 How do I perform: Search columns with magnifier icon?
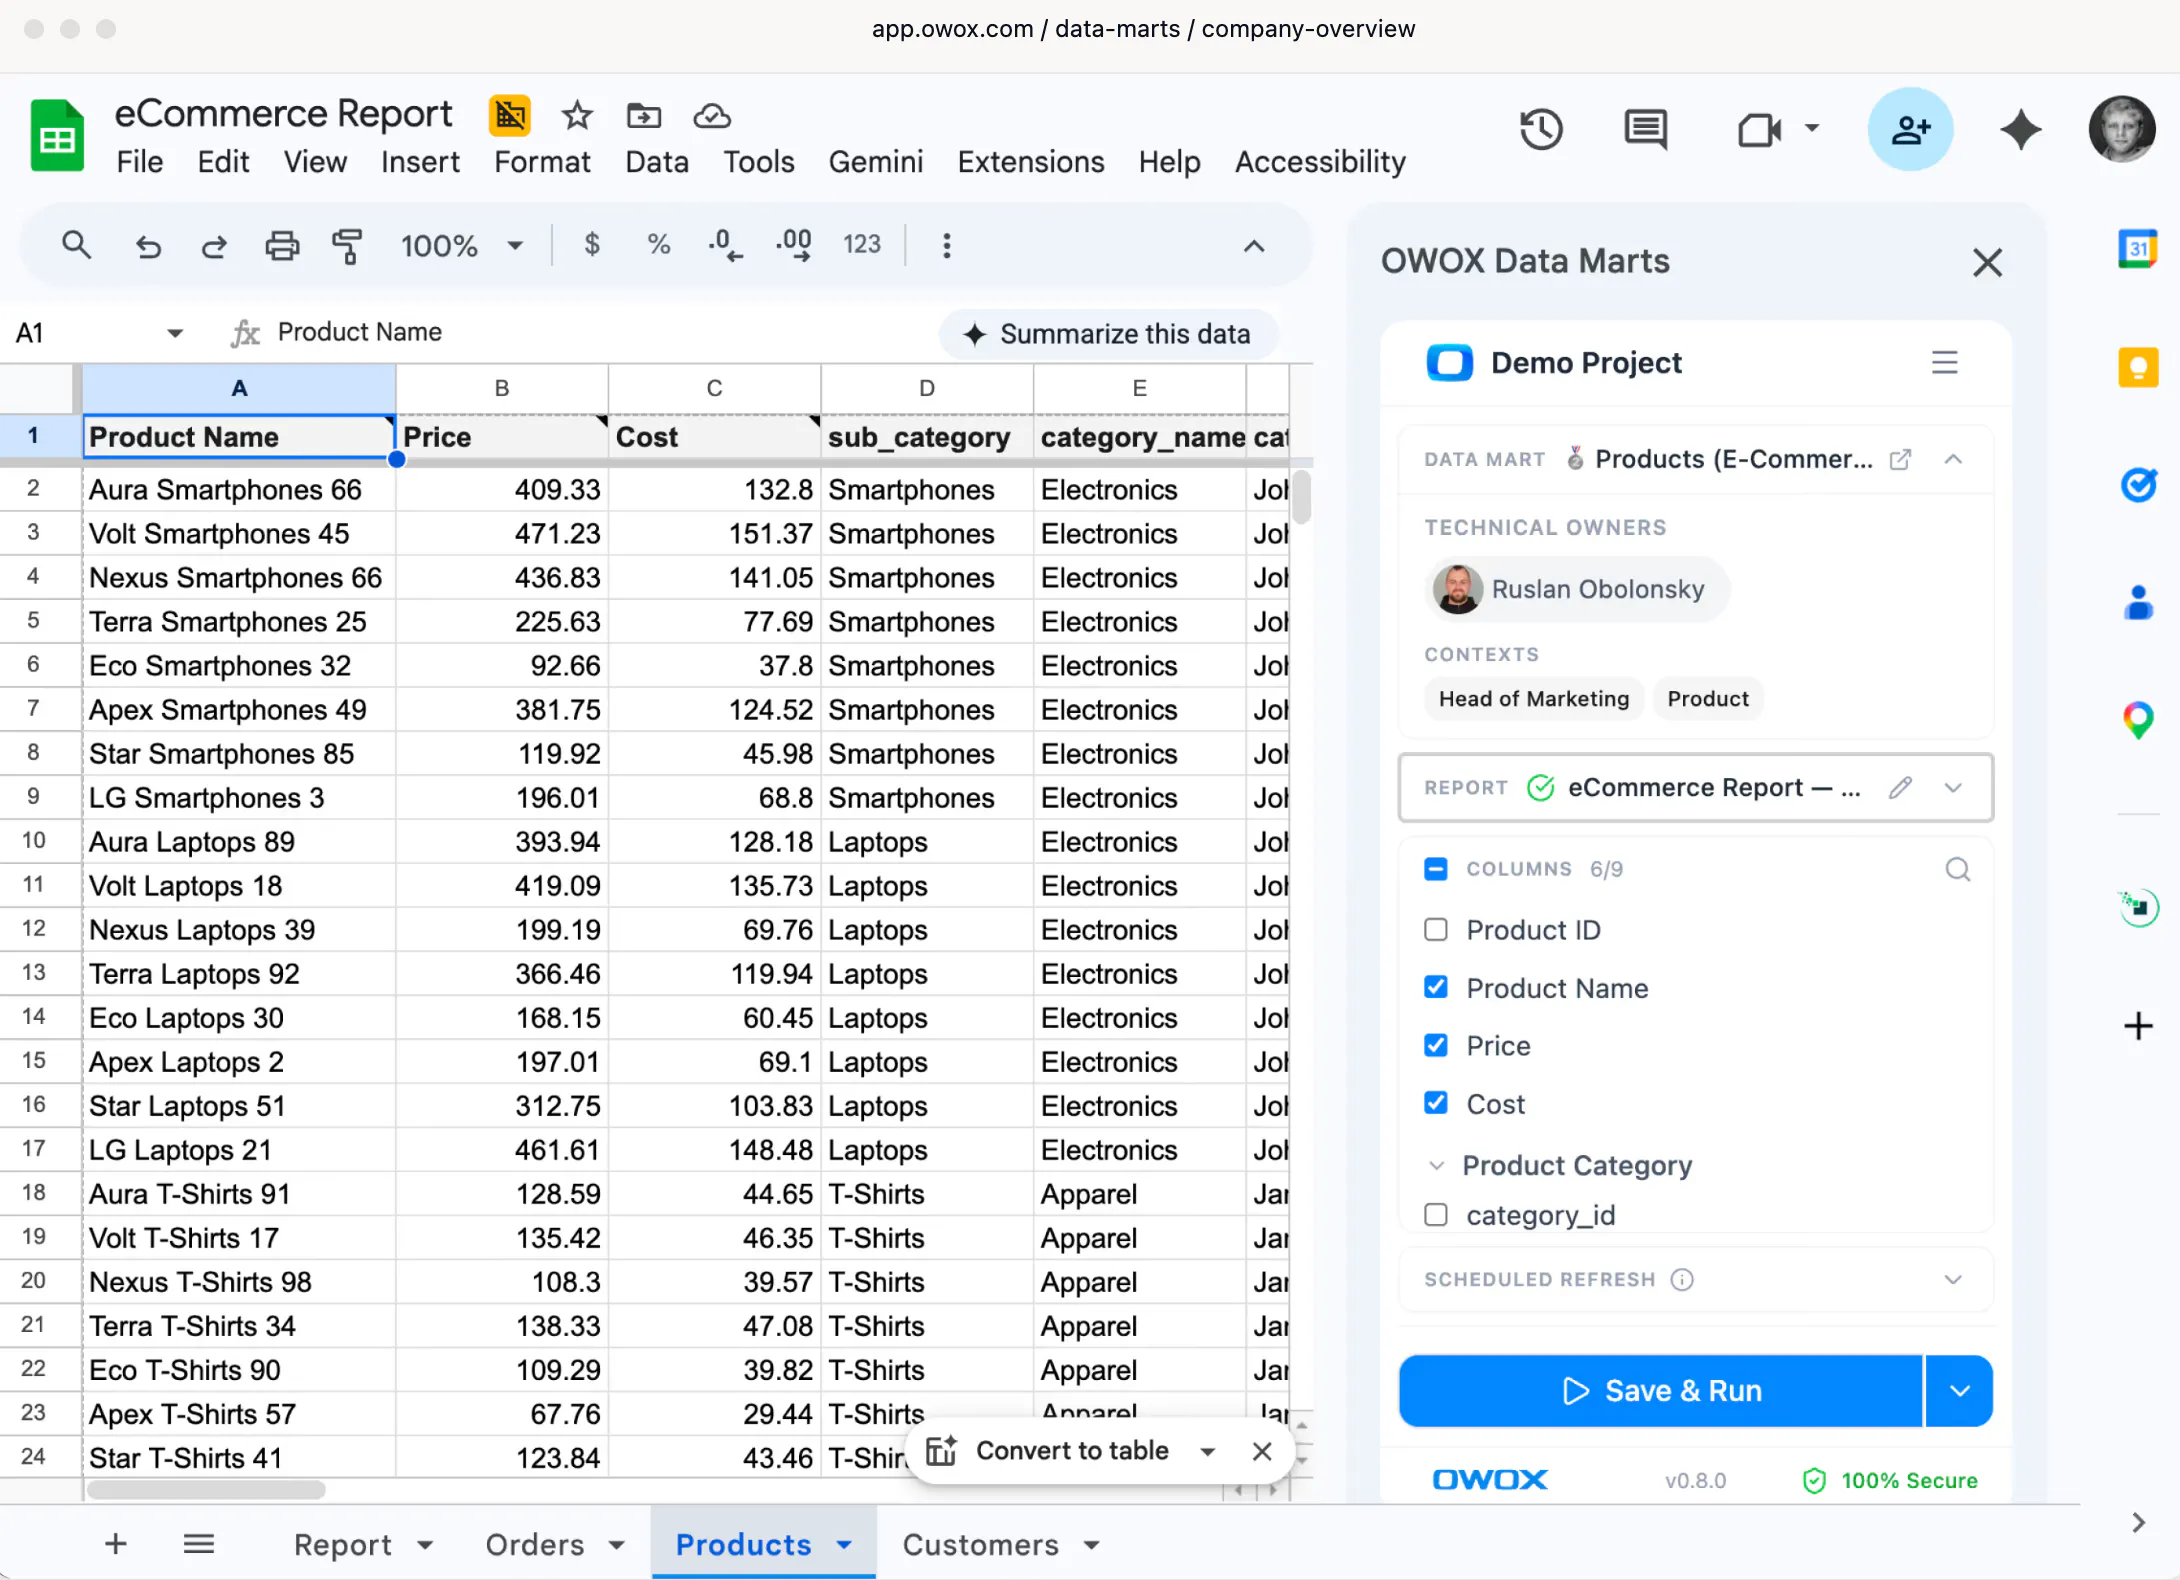[x=1957, y=870]
